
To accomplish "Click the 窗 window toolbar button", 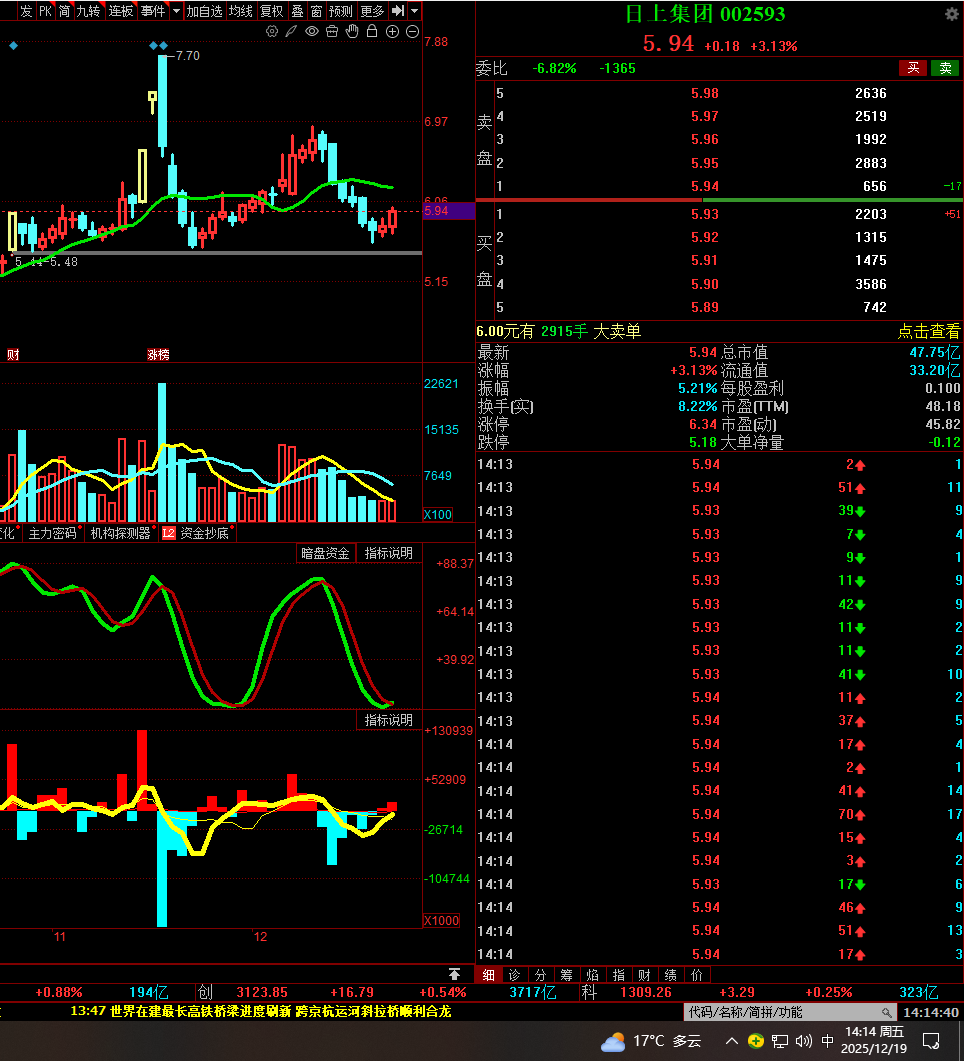I will (x=316, y=11).
